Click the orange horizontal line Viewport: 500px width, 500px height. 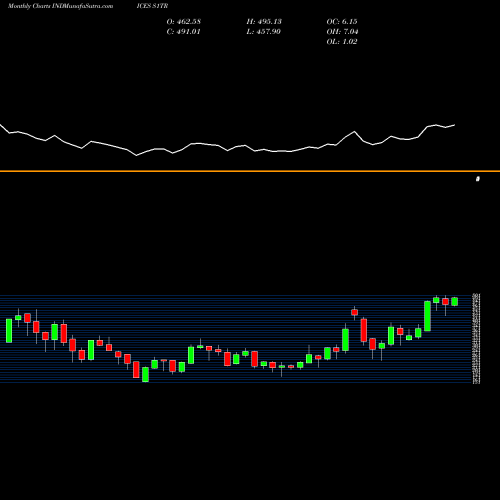[x=250, y=171]
